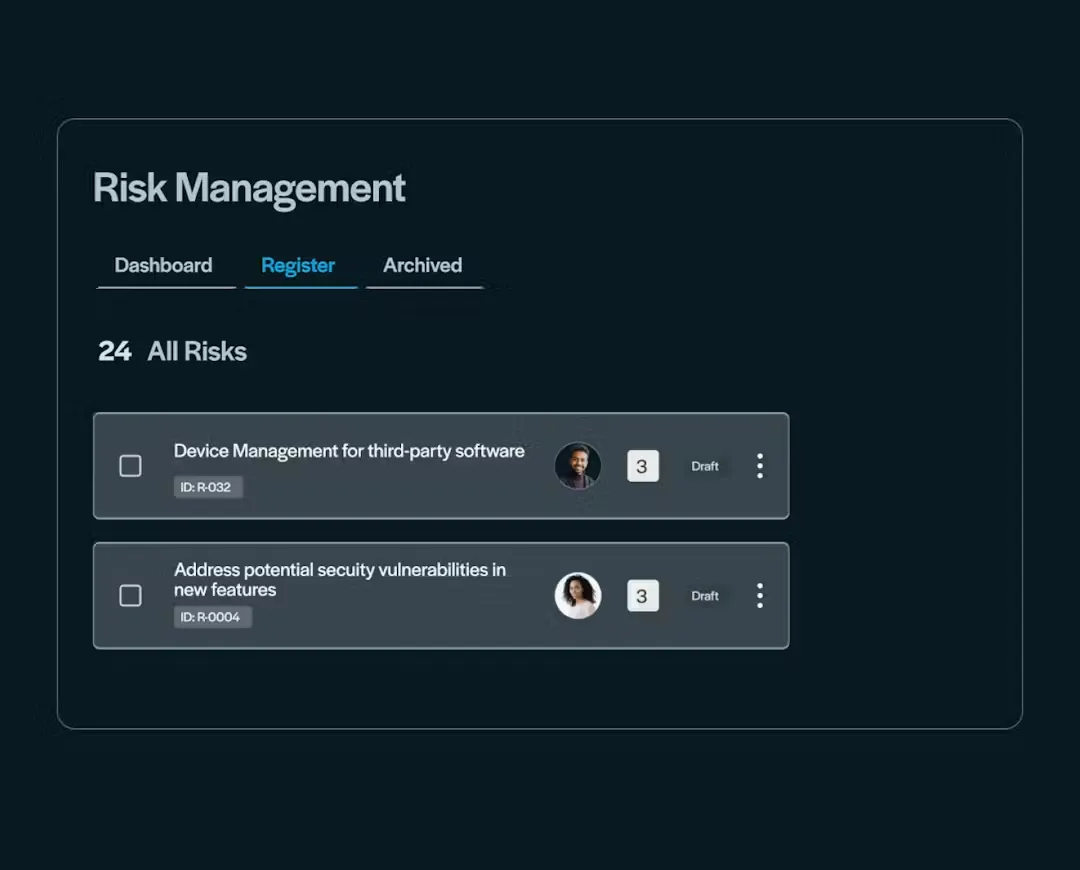
Task: Click Draft status on the R-0004 row
Action: click(x=705, y=596)
